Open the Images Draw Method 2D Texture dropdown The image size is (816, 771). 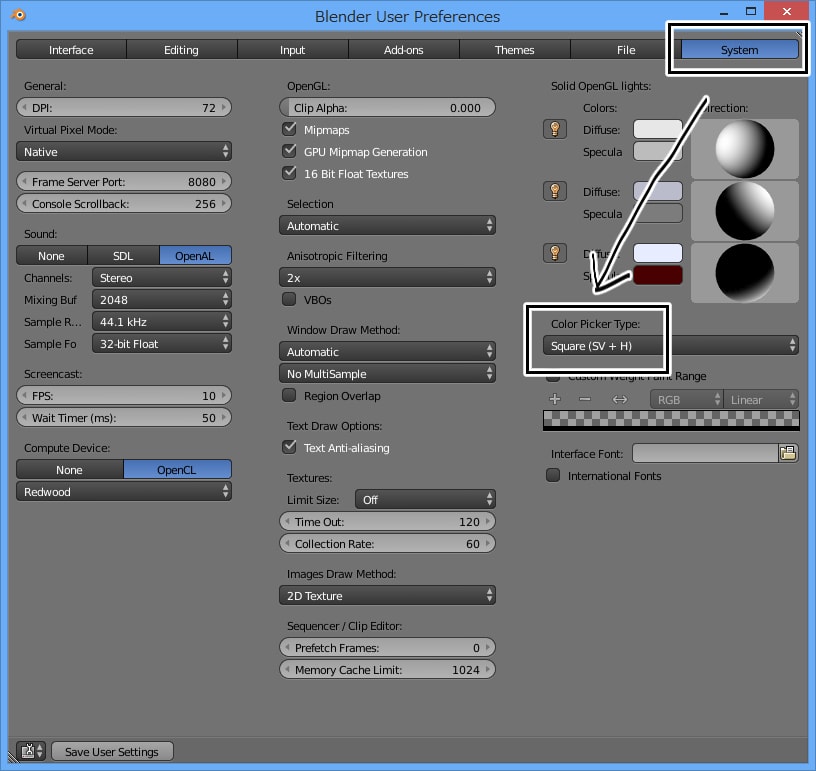coord(387,595)
